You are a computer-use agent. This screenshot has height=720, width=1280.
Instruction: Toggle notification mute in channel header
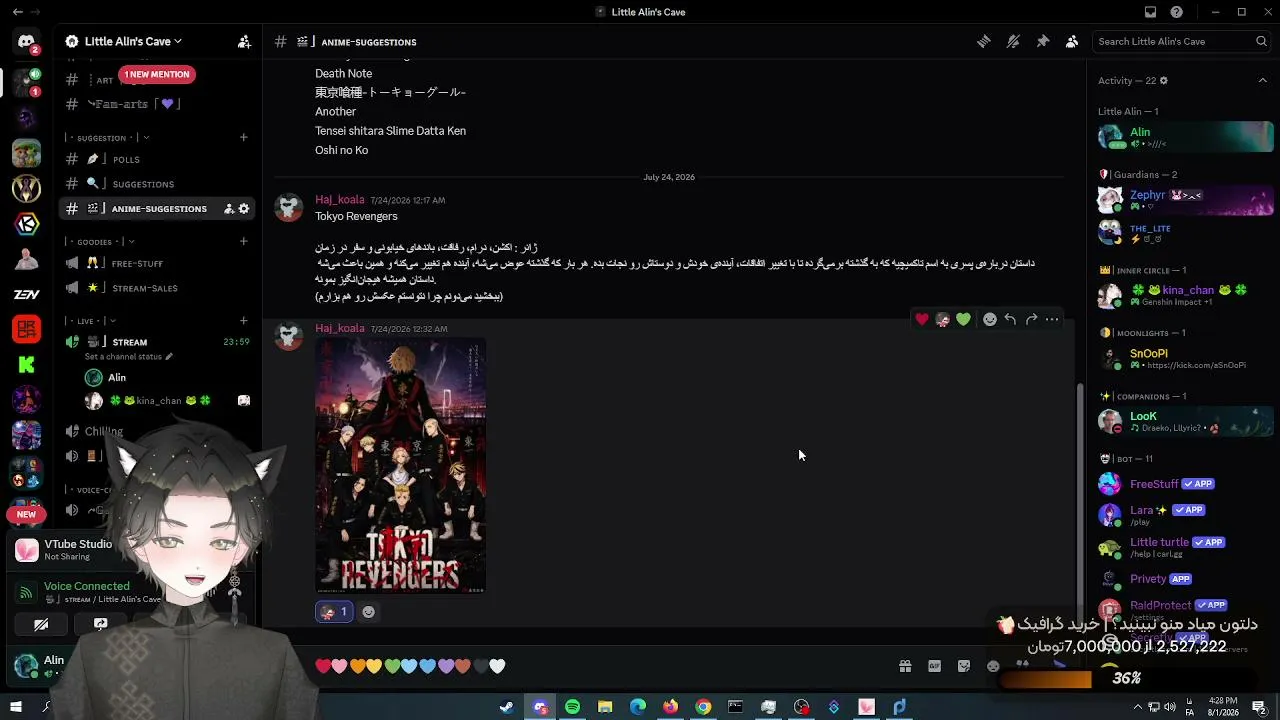tap(1013, 42)
